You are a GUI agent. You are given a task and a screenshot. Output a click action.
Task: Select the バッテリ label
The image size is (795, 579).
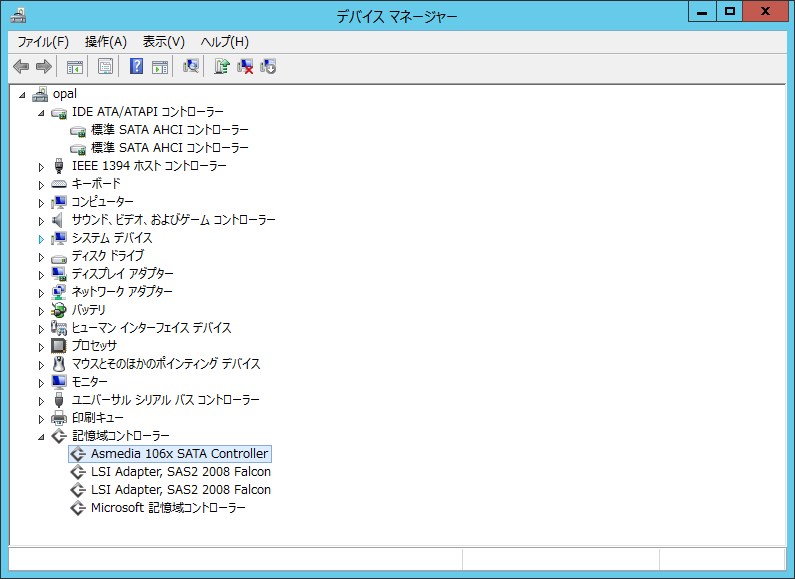[89, 310]
